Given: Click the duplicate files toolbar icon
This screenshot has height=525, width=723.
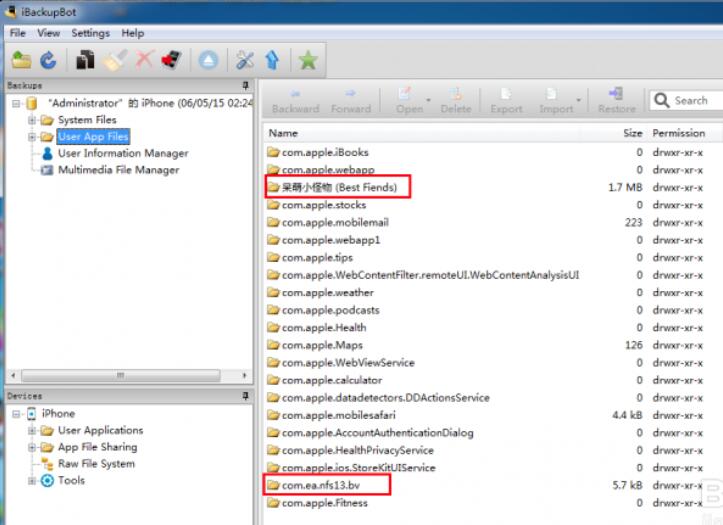Looking at the screenshot, I should (85, 60).
